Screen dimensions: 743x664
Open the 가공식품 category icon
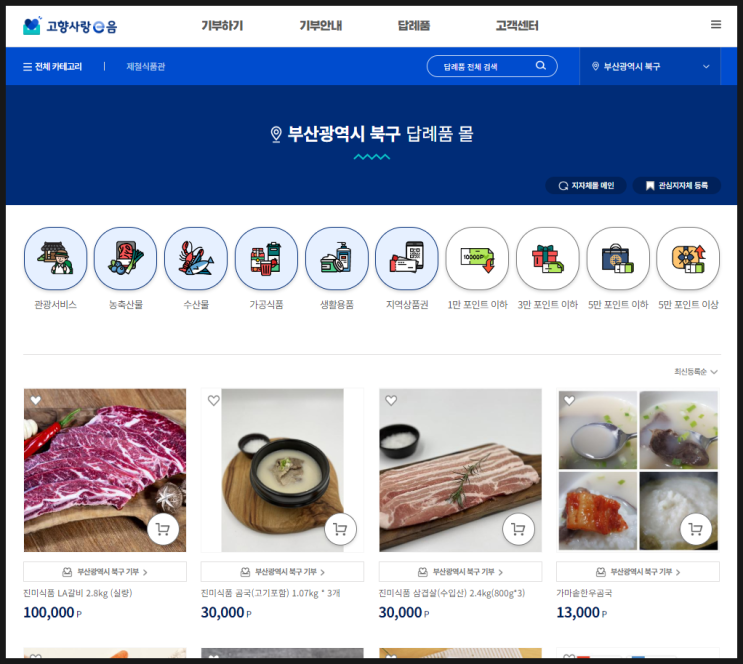tap(266, 258)
